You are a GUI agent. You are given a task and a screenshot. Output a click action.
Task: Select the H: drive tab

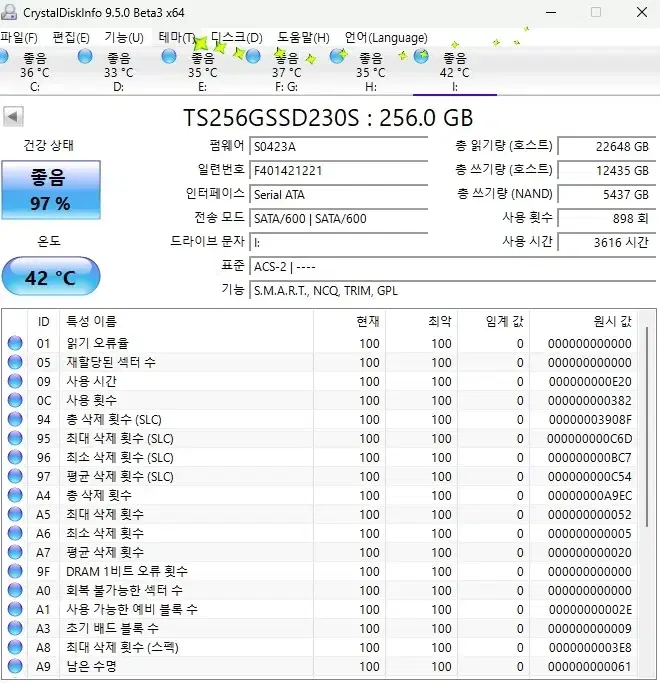click(370, 71)
